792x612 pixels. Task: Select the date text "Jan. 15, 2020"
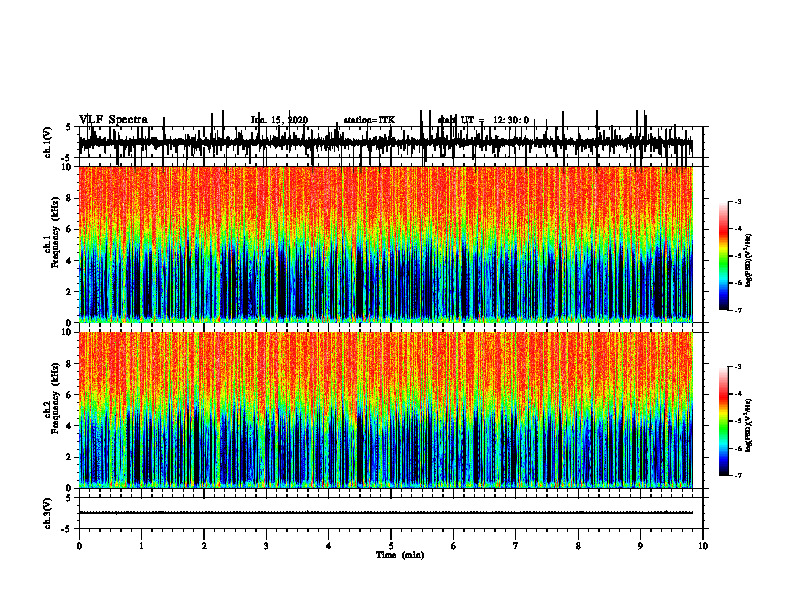[x=279, y=120]
